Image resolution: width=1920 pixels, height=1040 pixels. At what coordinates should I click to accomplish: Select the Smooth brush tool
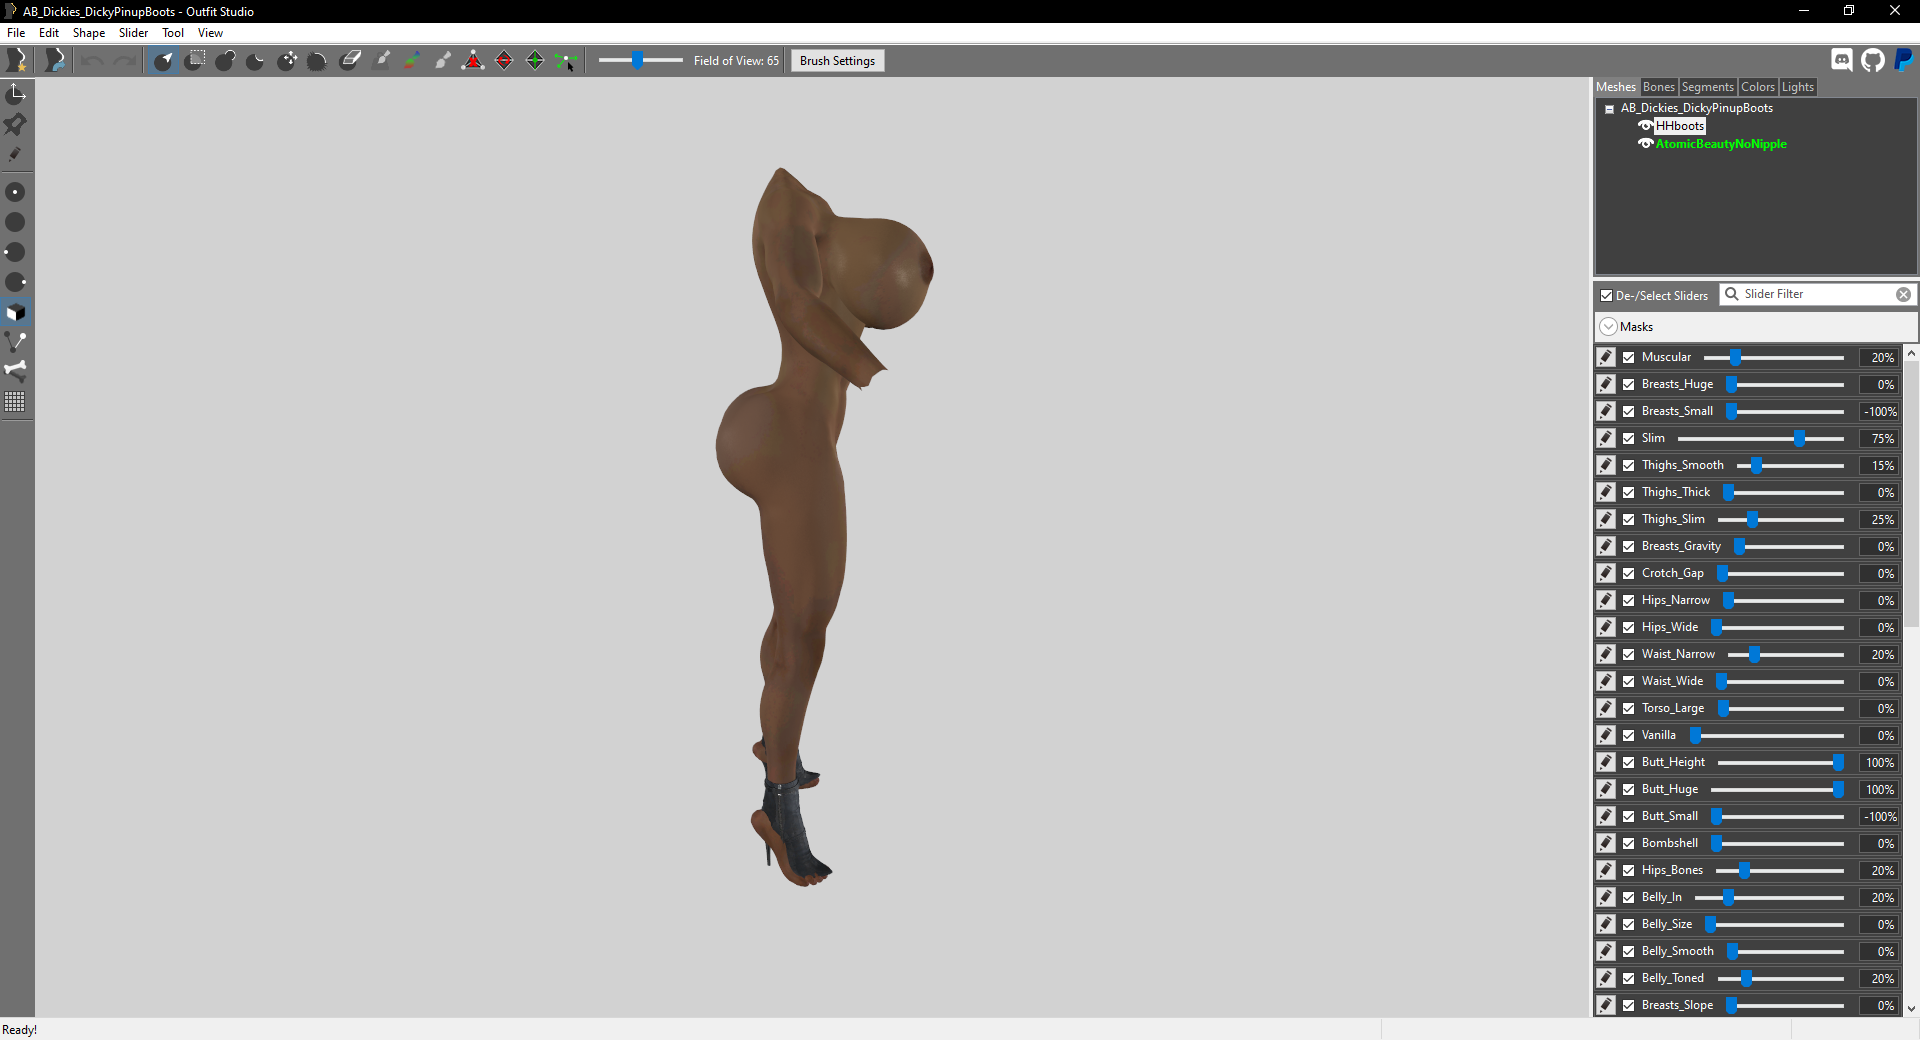pyautogui.click(x=318, y=61)
